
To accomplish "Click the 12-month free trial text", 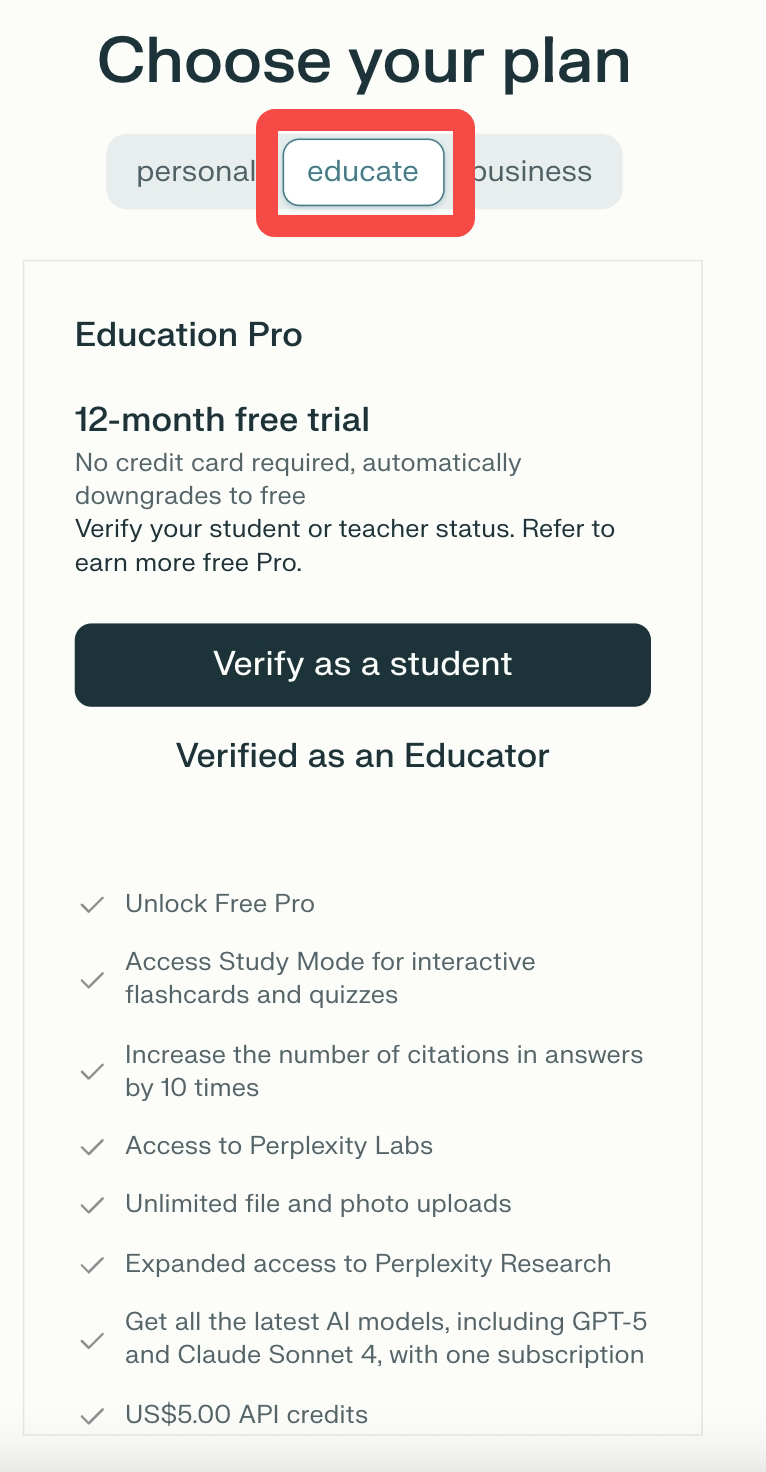I will pos(222,420).
